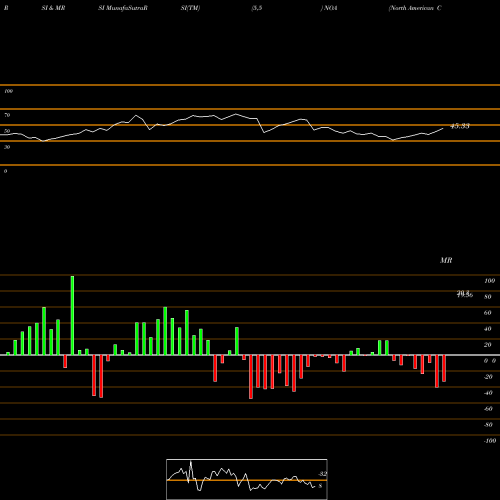Click the 'SI(TM)' header label
Viewport: 500px width, 500px height.
tap(190, 8)
